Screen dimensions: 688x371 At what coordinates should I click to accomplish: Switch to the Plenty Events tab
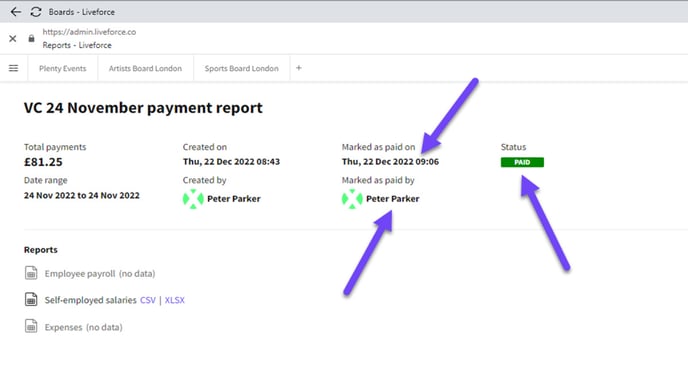click(x=63, y=68)
